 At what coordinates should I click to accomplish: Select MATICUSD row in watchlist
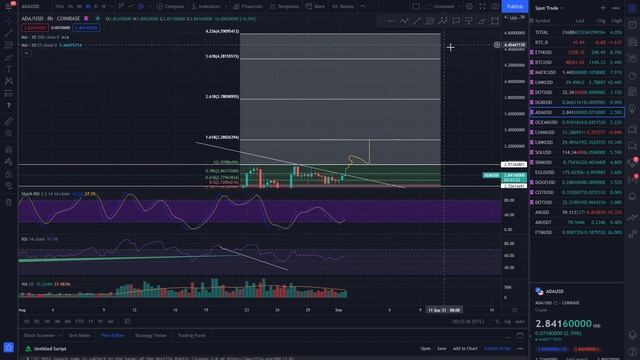(x=577, y=72)
